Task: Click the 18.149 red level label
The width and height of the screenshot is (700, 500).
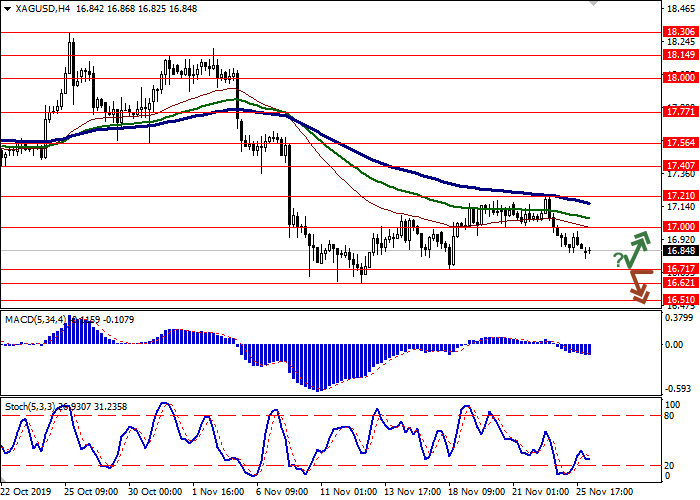Action: pos(680,55)
